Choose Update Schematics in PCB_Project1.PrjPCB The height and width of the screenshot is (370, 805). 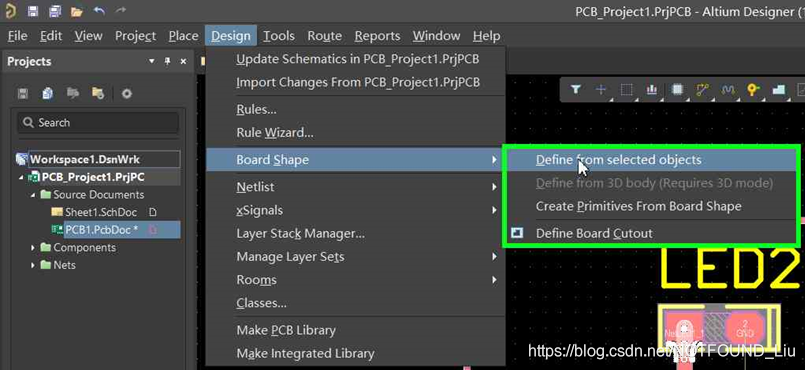356,59
